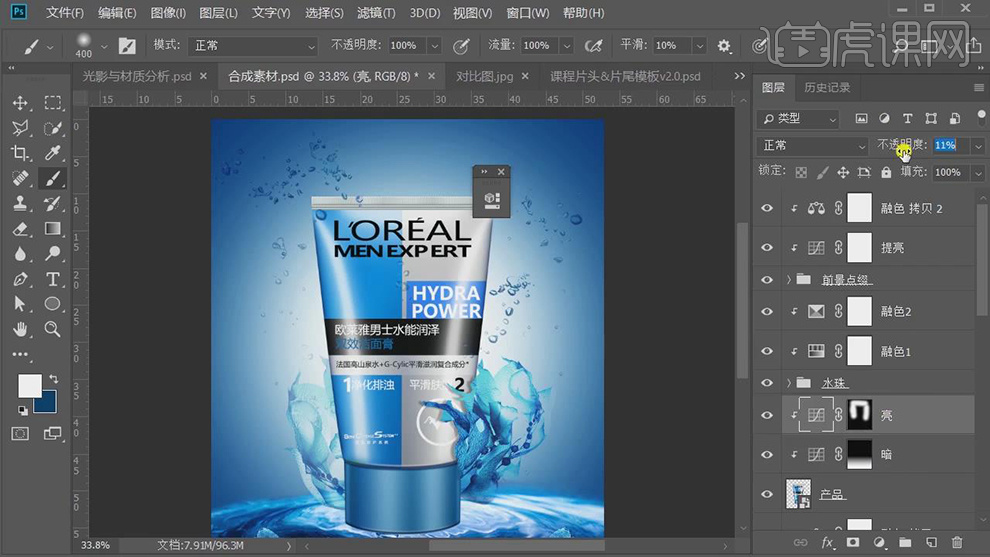
Task: Expand the 水珠 layer group
Action: [789, 383]
